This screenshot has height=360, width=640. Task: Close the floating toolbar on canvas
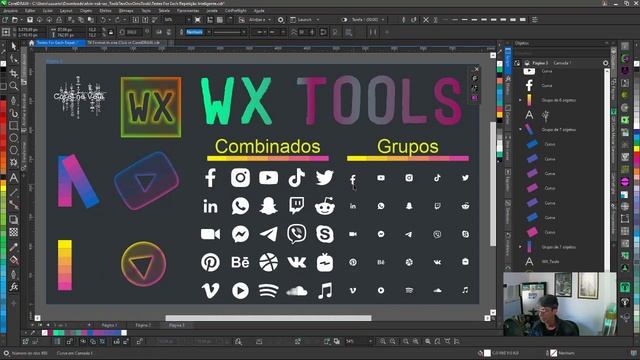point(476,69)
